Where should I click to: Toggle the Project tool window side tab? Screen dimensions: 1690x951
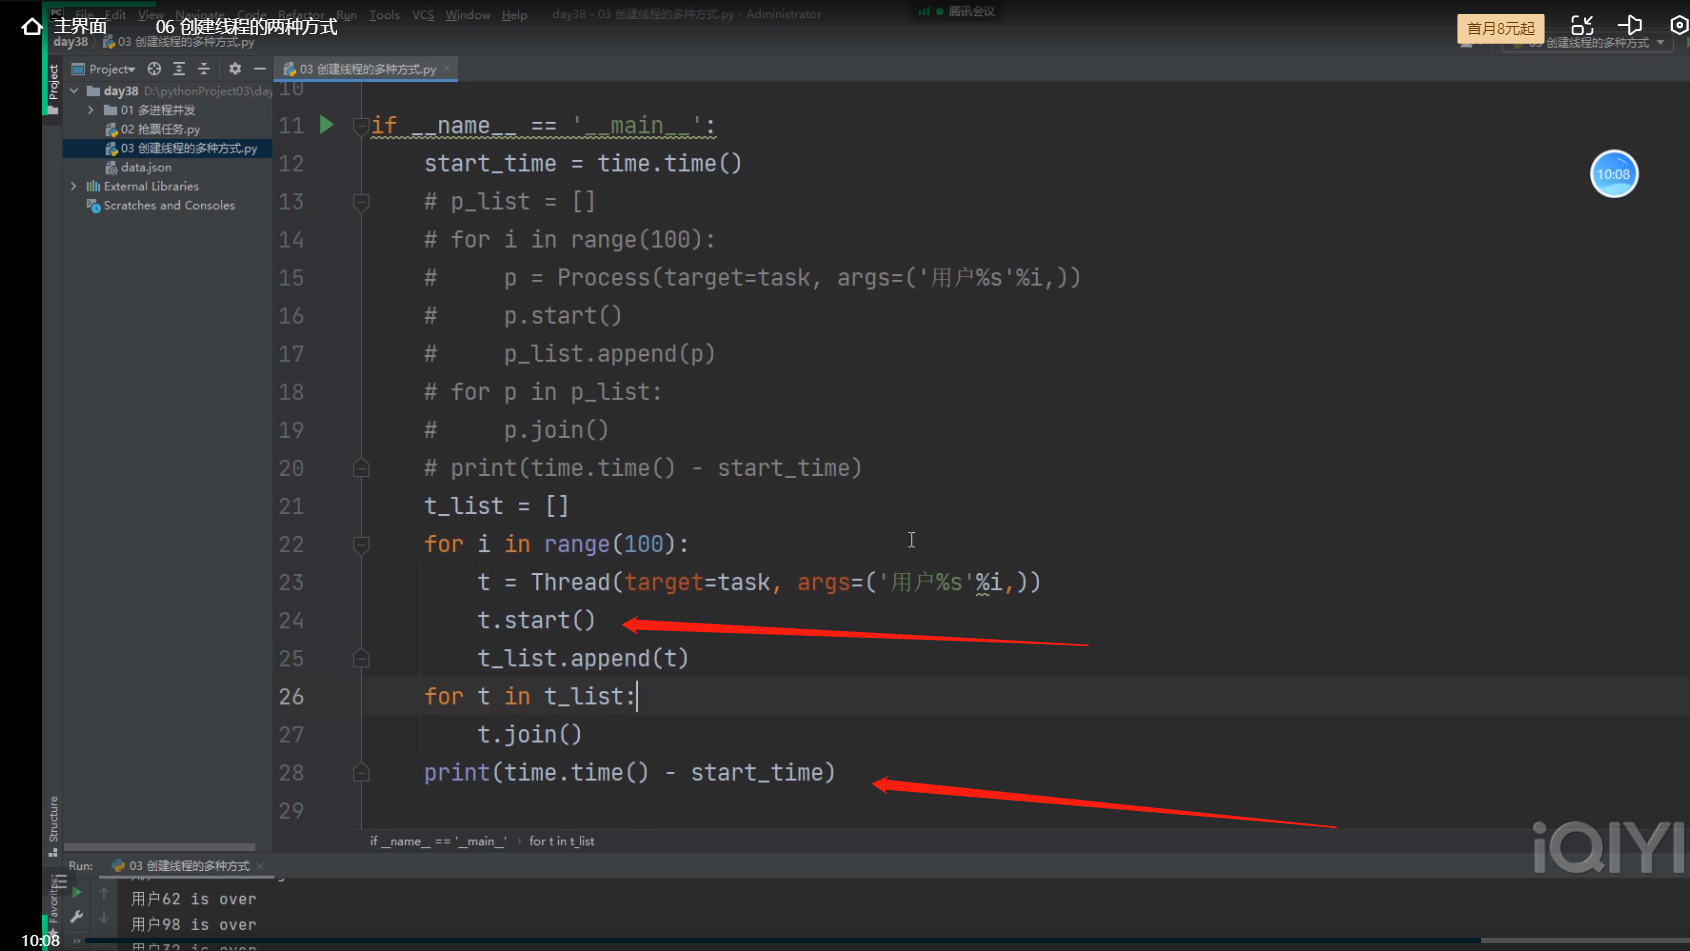click(x=53, y=88)
